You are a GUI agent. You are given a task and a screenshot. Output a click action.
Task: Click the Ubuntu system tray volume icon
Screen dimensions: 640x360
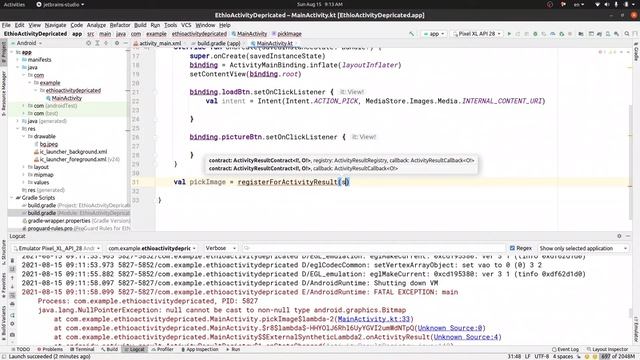607,4
